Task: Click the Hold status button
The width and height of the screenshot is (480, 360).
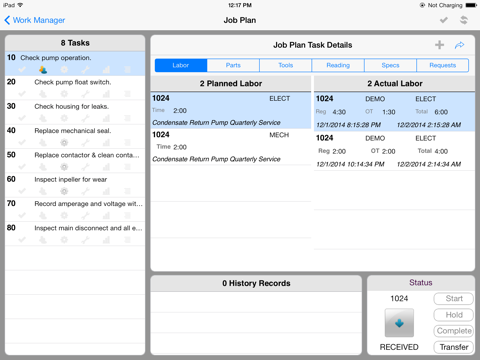Action: click(x=454, y=315)
